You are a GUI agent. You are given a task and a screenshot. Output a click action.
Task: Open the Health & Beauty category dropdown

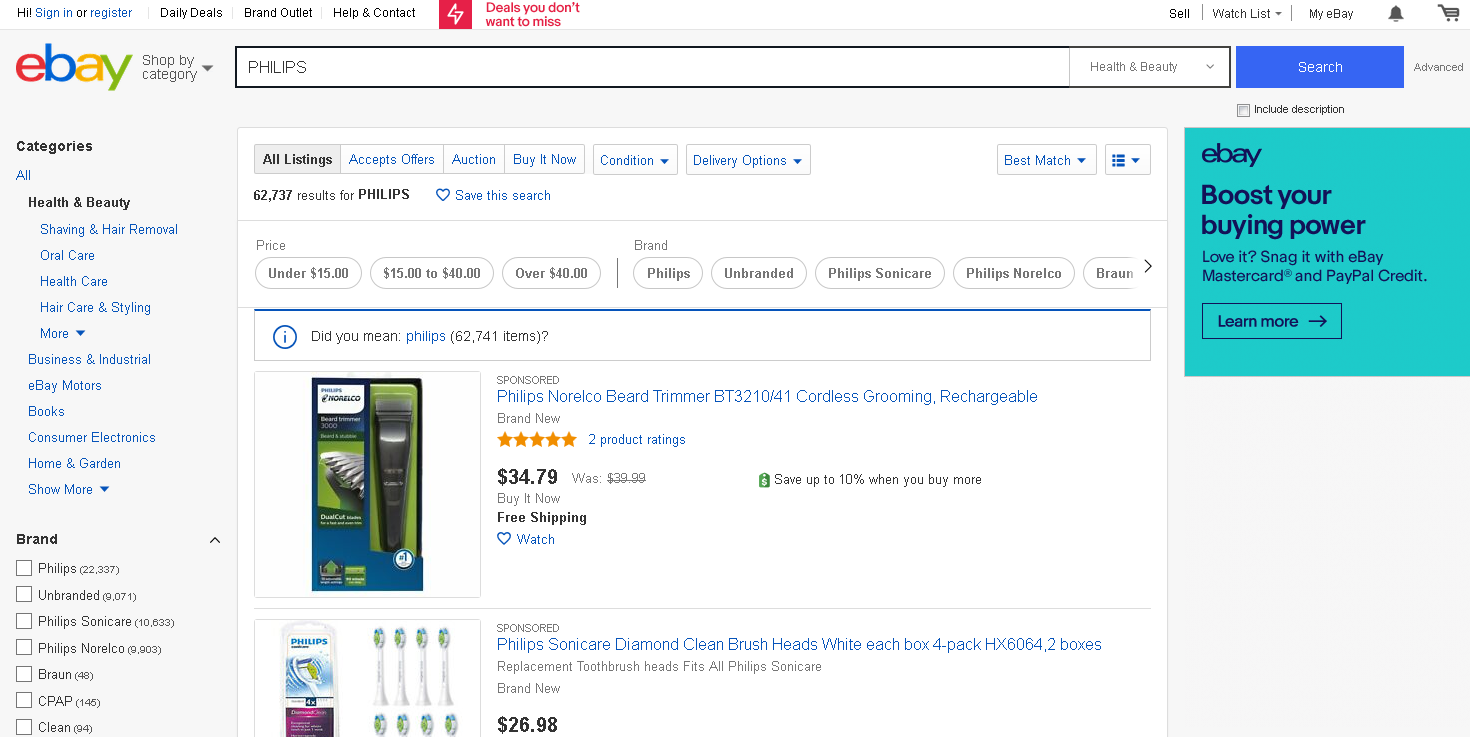click(1149, 67)
